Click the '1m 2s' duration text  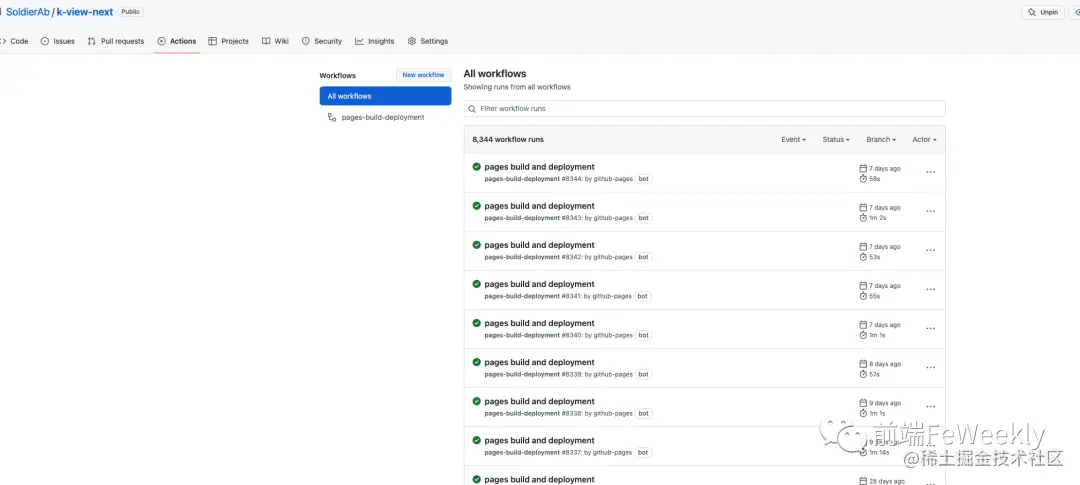878,218
